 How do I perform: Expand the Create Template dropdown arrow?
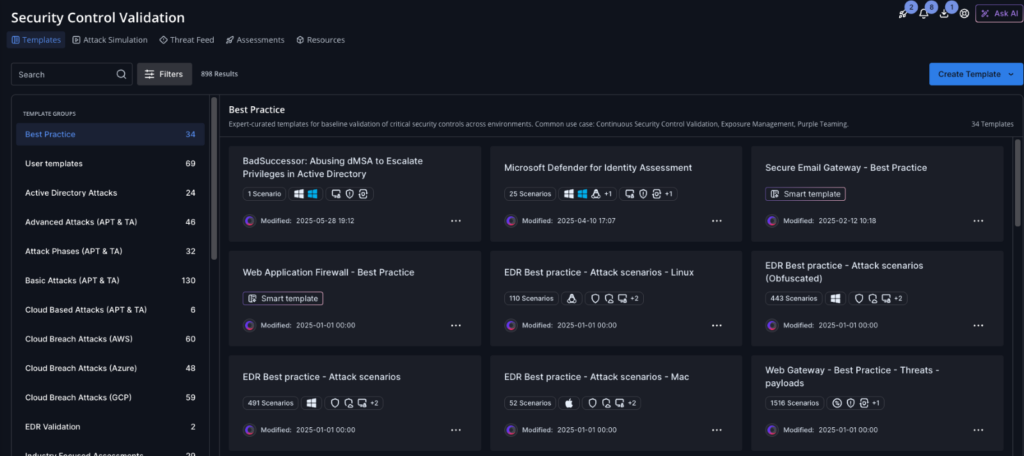coord(1012,74)
